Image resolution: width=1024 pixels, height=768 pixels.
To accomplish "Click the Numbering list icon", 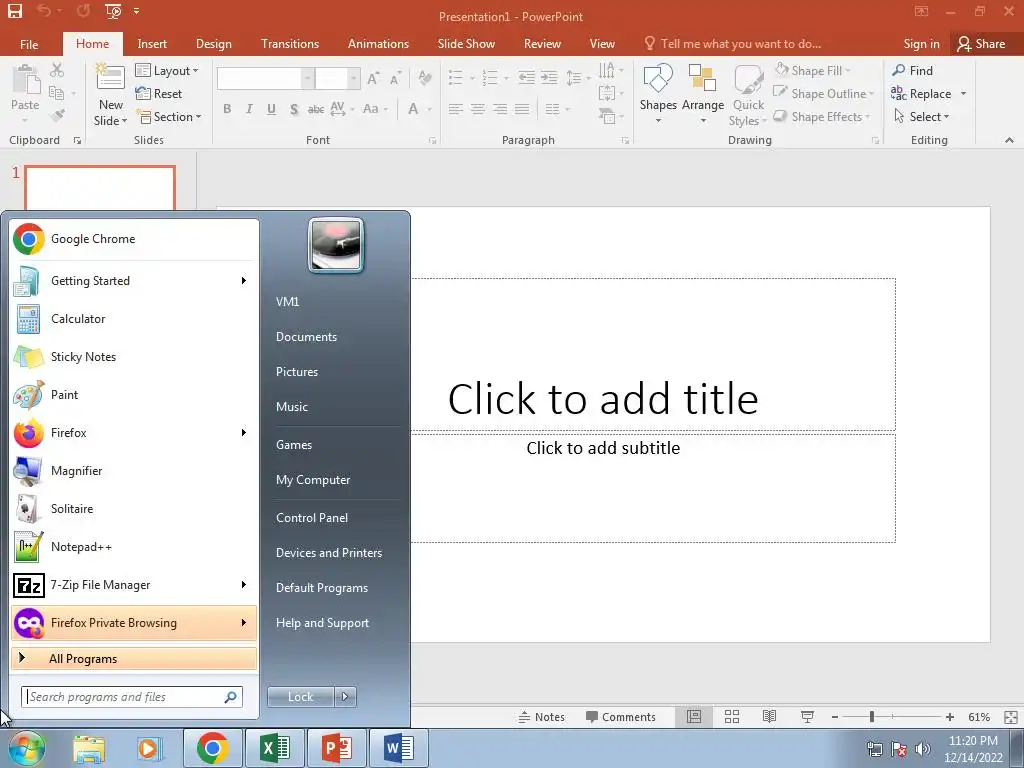I will tap(490, 78).
